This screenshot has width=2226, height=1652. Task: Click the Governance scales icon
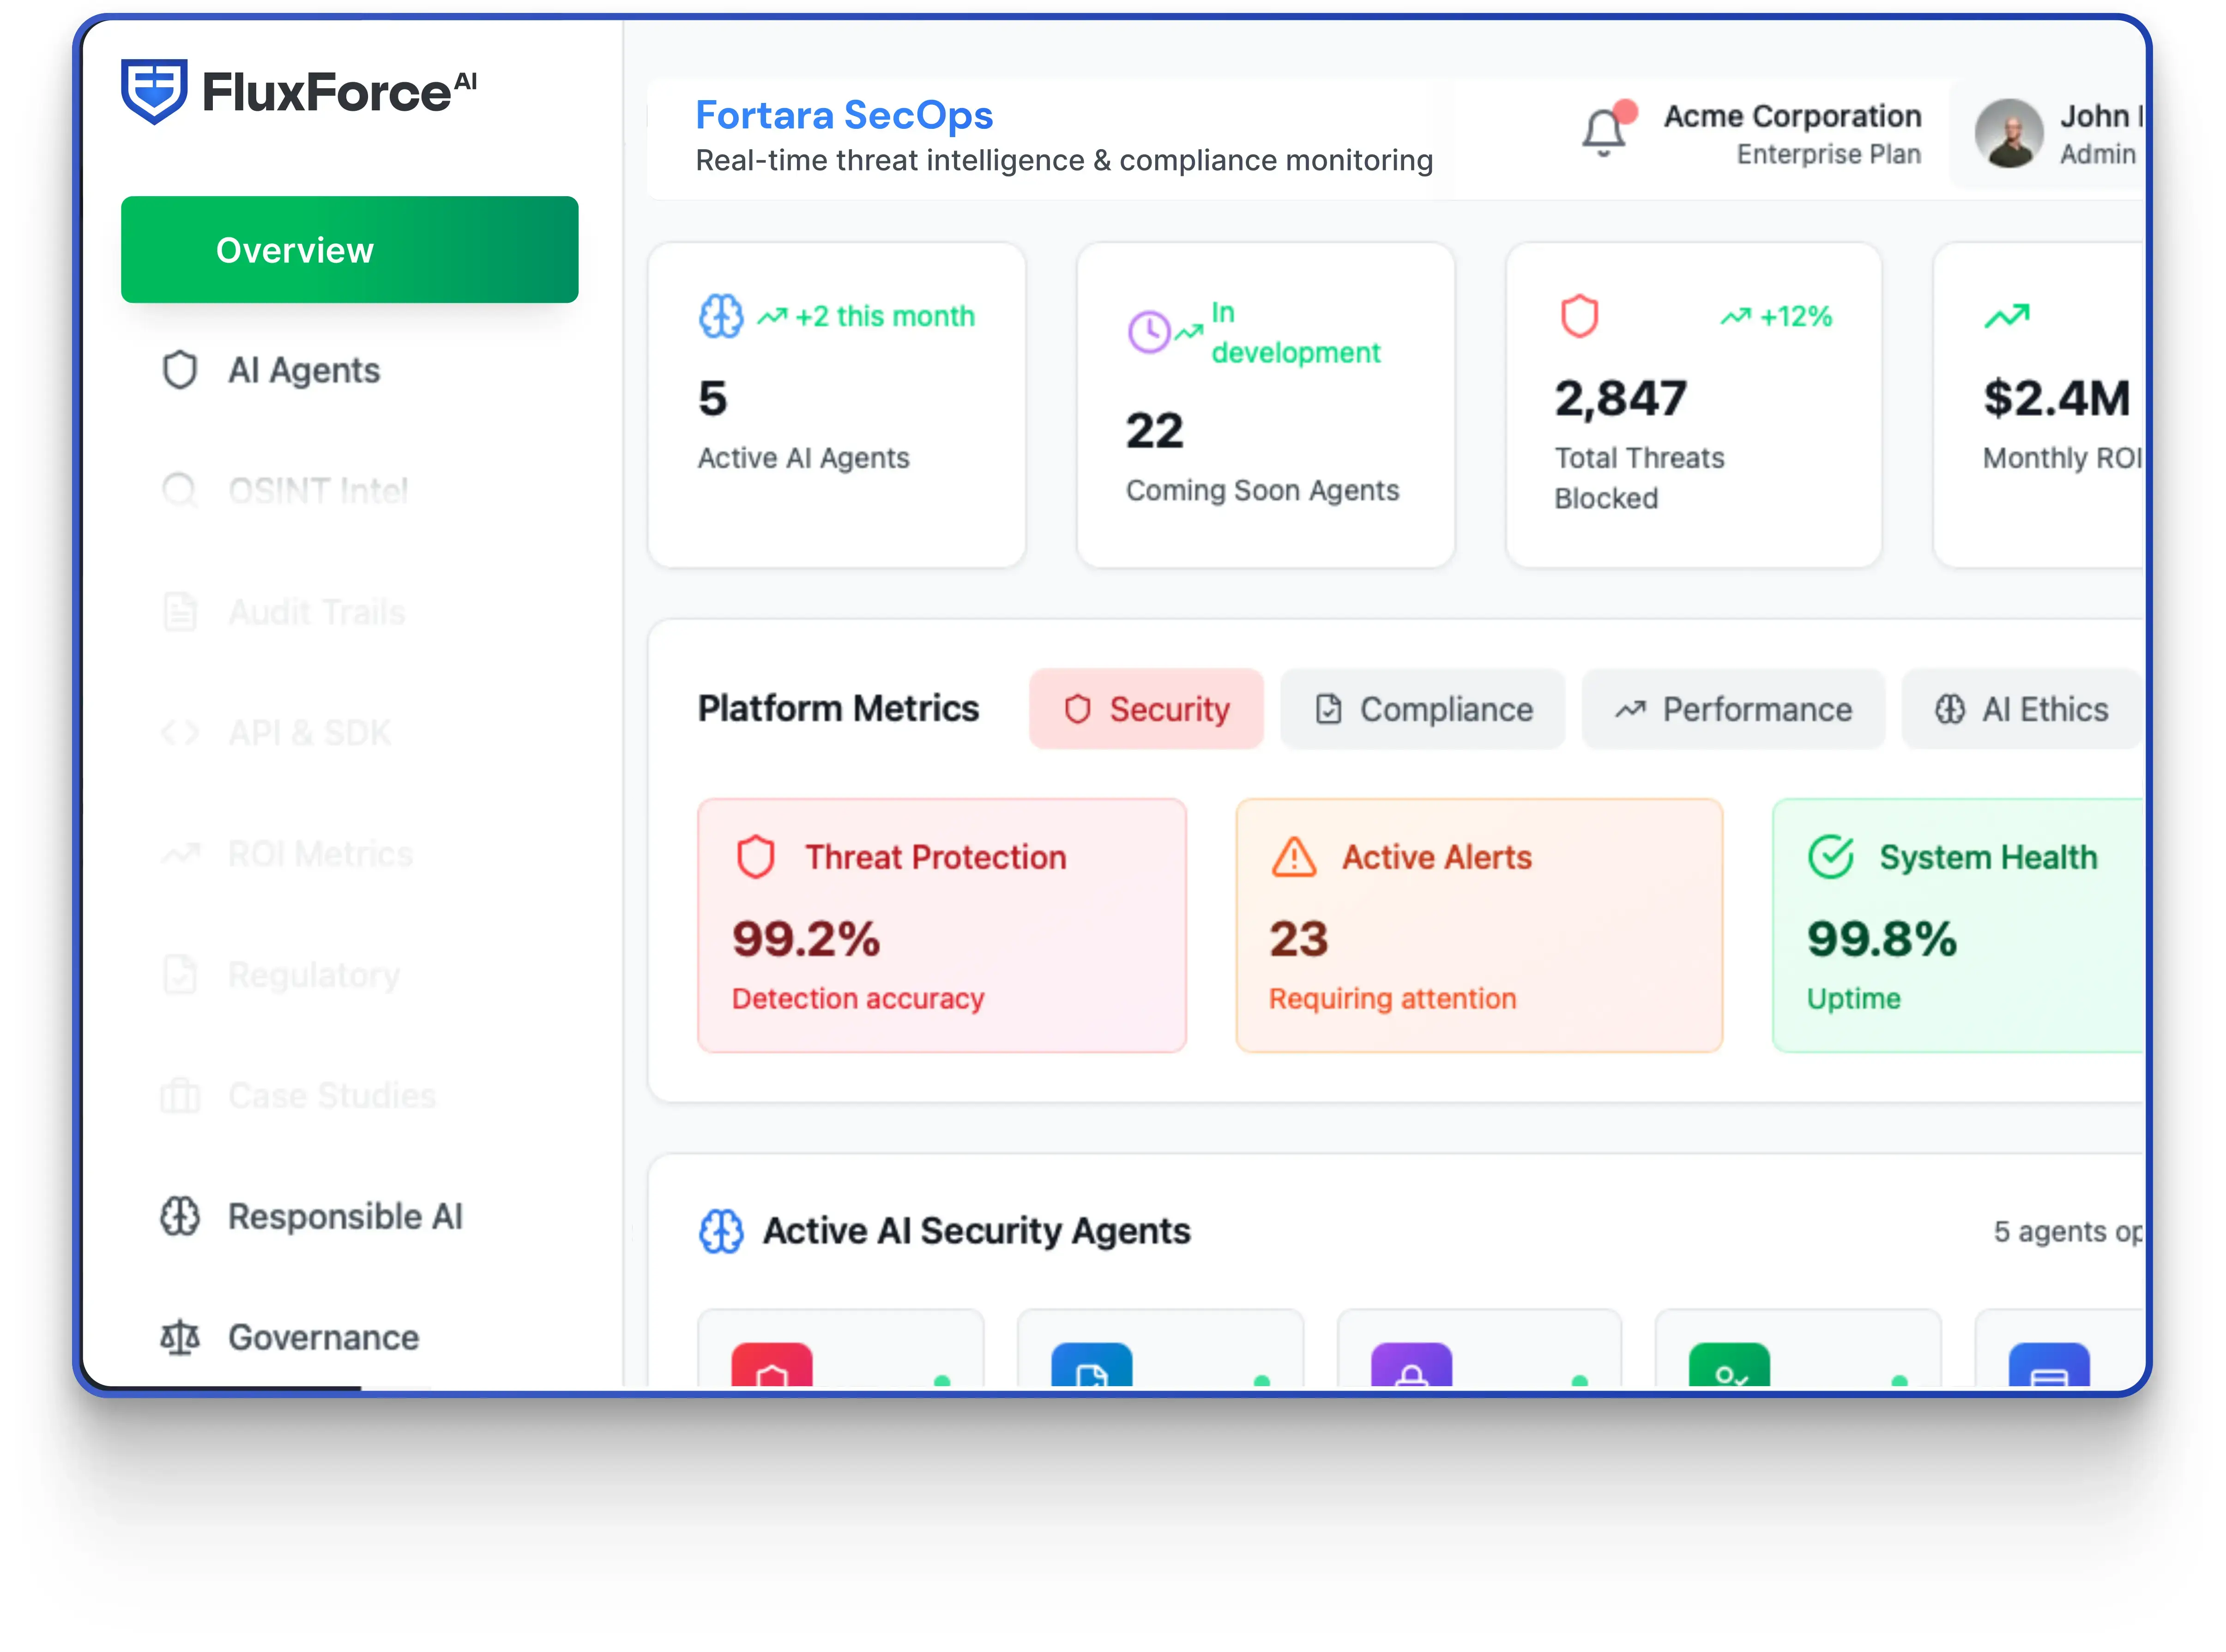click(x=180, y=1338)
